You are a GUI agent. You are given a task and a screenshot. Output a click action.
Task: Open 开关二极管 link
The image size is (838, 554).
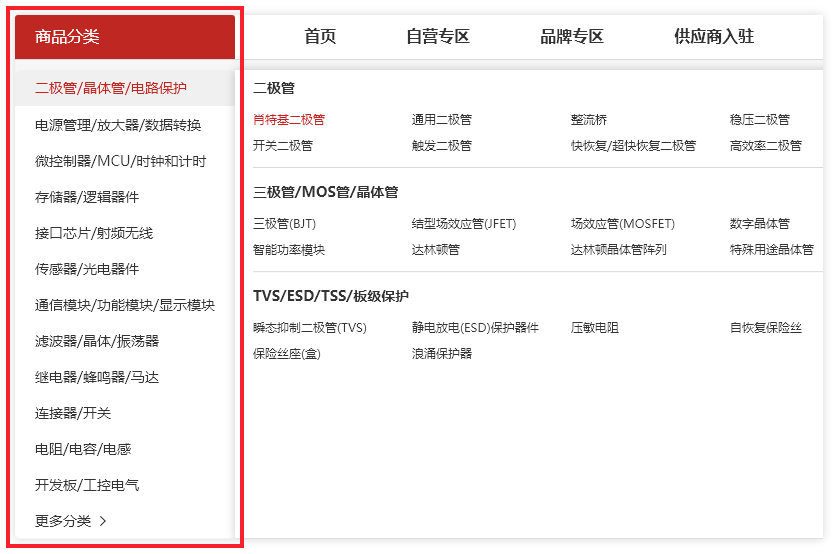pyautogui.click(x=283, y=145)
